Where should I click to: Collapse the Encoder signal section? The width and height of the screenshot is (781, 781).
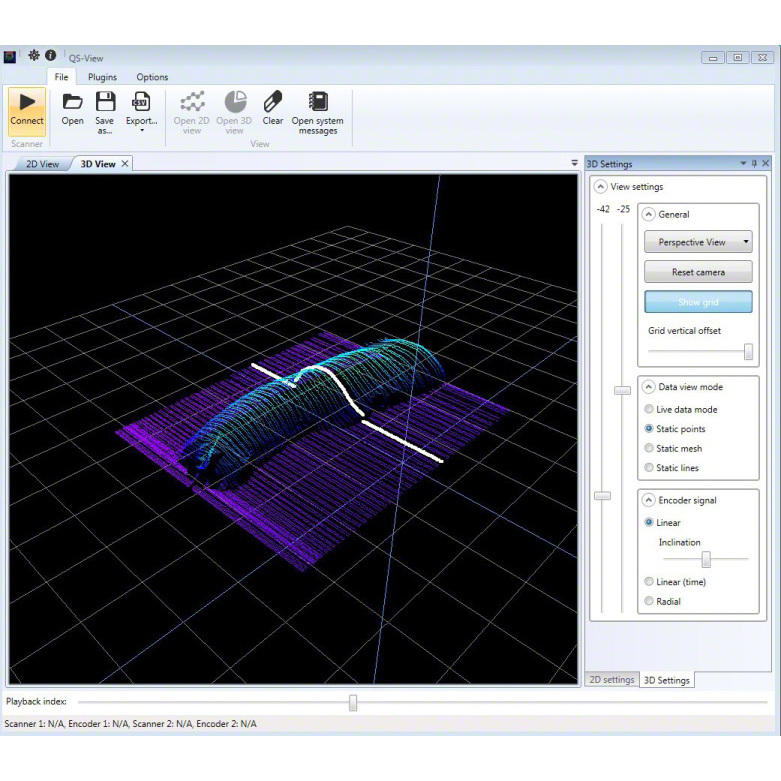[x=649, y=500]
